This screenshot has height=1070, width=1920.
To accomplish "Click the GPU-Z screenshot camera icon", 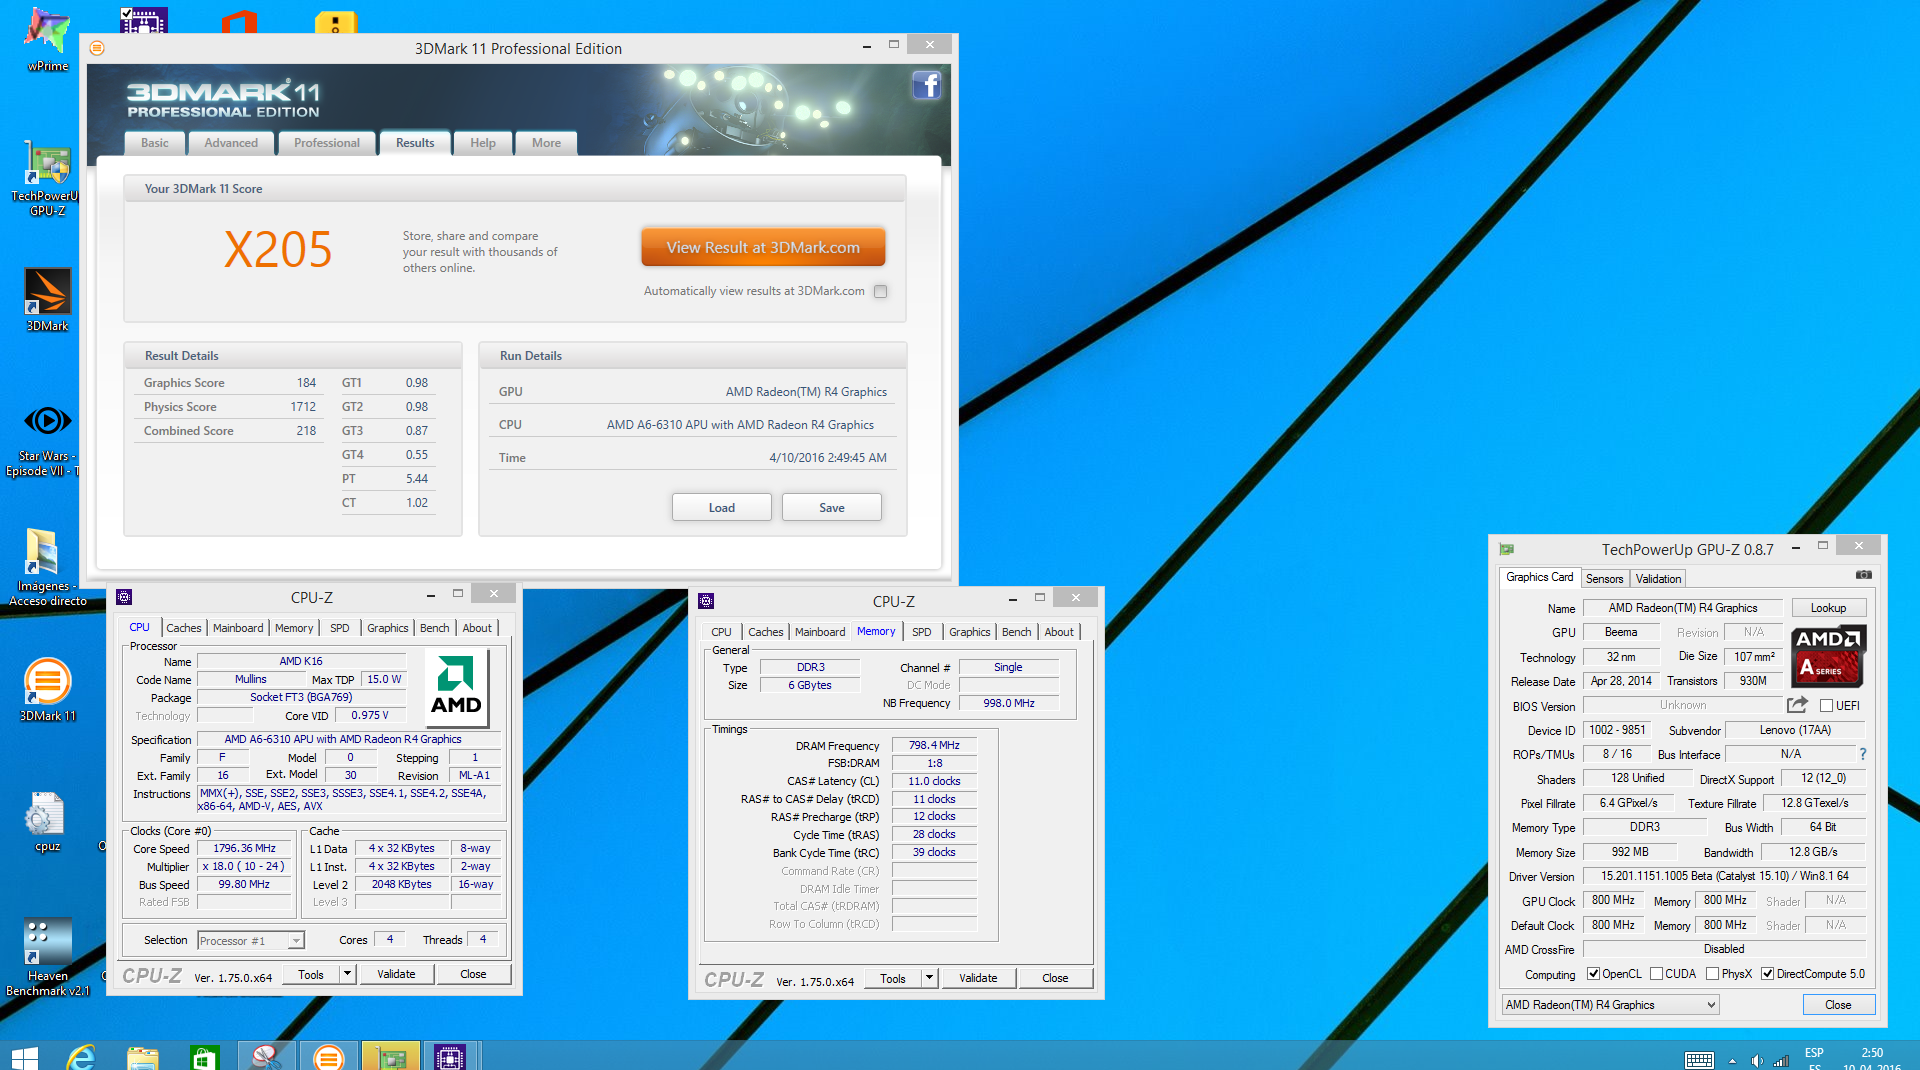I will pyautogui.click(x=1864, y=575).
